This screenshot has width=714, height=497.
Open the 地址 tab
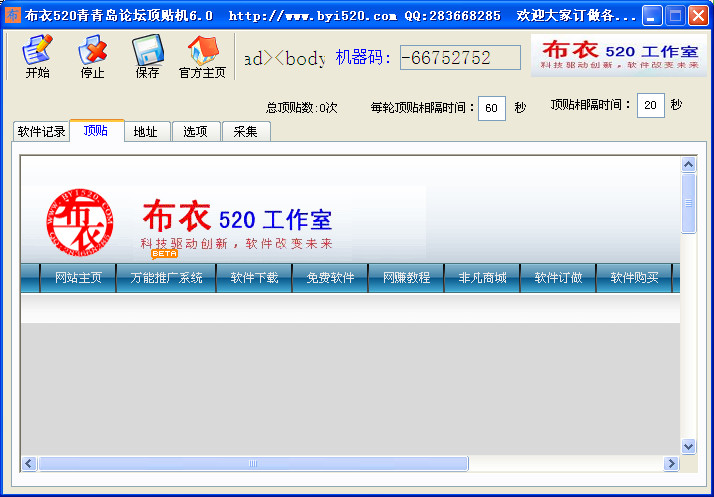coord(146,132)
